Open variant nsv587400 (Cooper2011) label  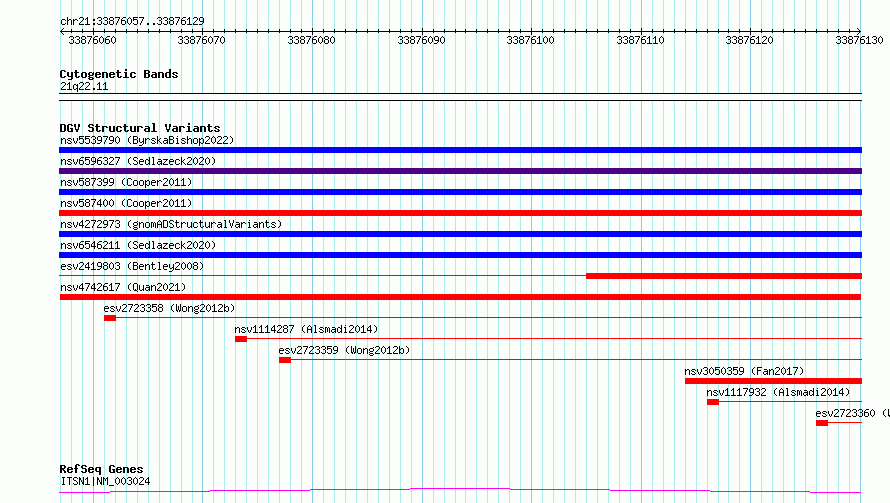coord(126,203)
